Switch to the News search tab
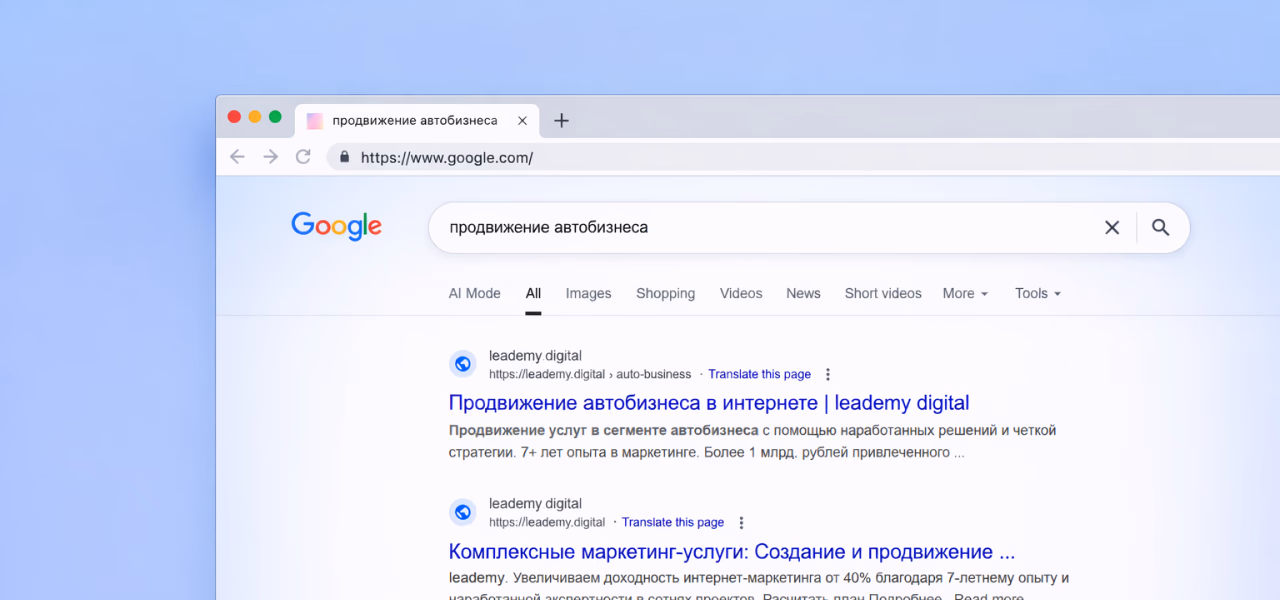Viewport: 1280px width, 600px height. click(803, 293)
